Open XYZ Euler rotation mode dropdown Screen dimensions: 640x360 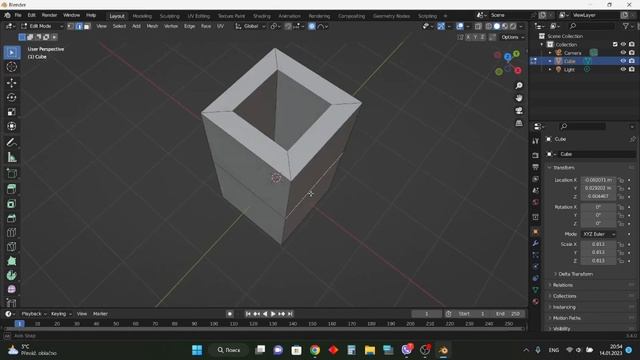pyautogui.click(x=598, y=234)
